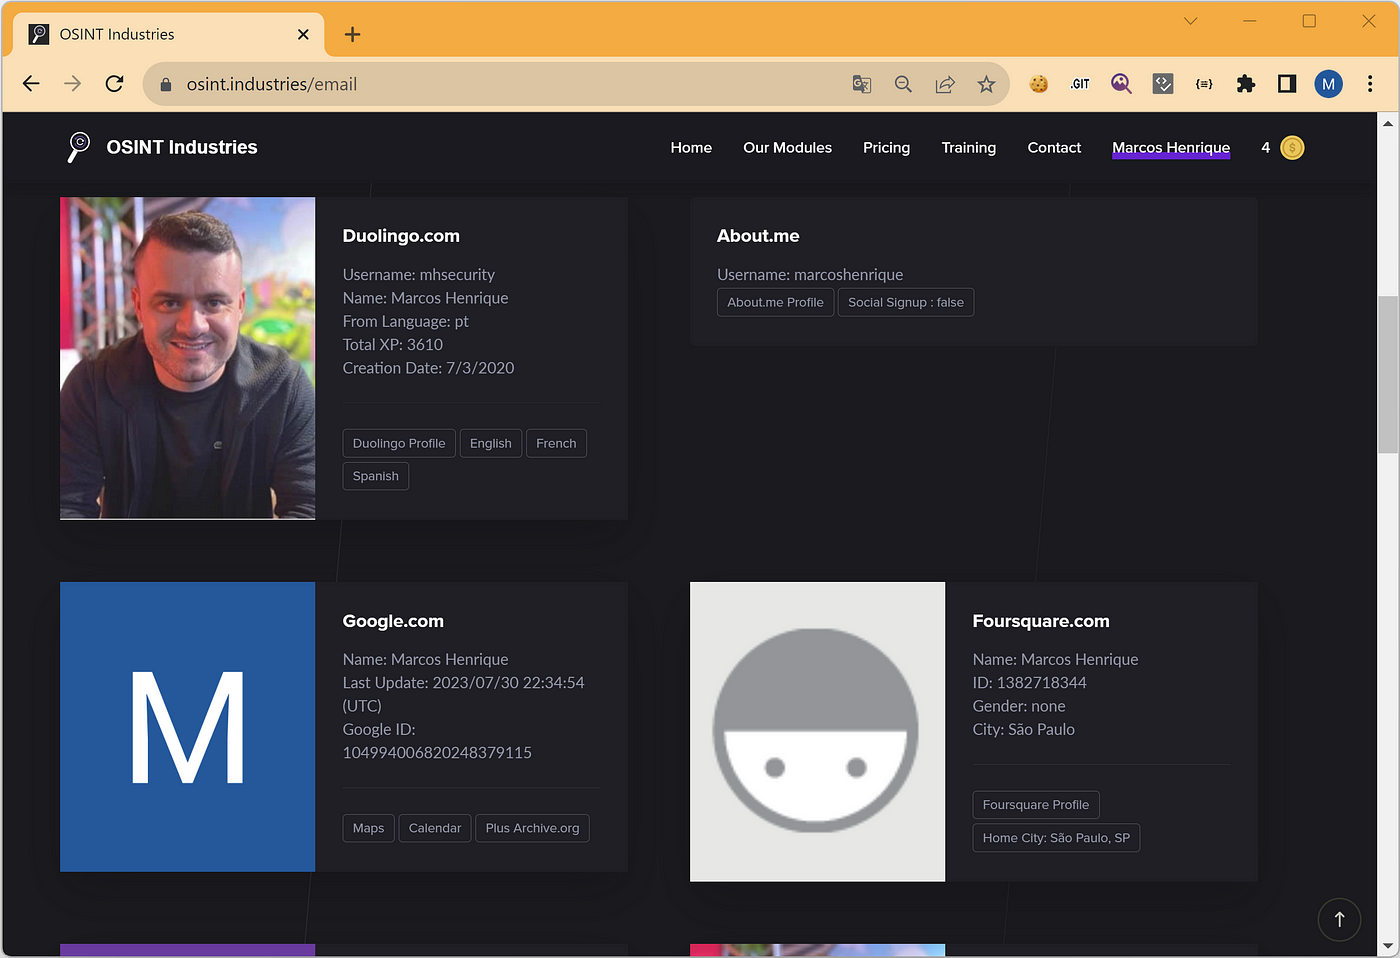Open the Duolingo Profile link
The width and height of the screenshot is (1400, 958).
(399, 443)
